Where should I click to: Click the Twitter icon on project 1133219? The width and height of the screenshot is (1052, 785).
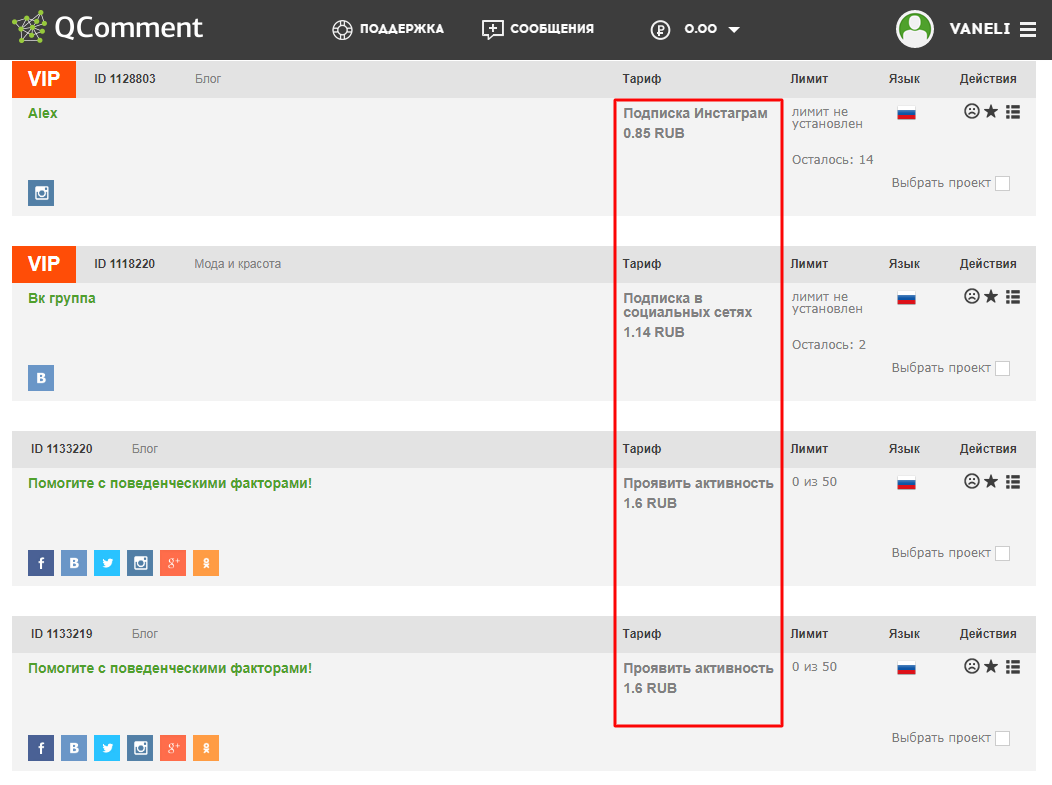106,747
